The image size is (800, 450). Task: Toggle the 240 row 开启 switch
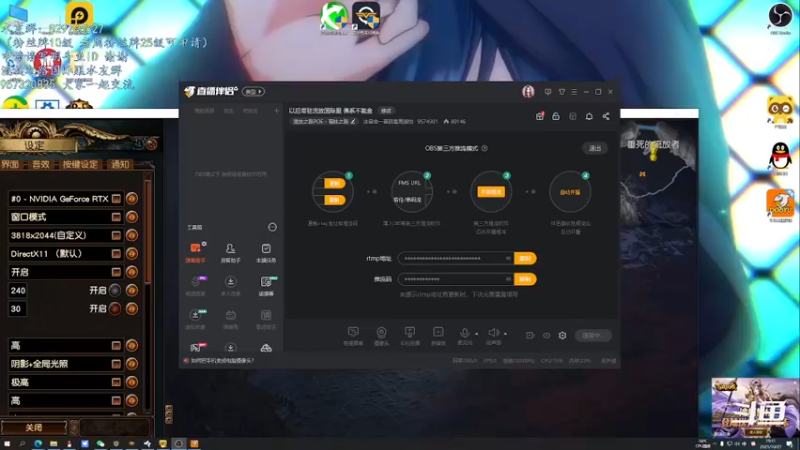(115, 290)
